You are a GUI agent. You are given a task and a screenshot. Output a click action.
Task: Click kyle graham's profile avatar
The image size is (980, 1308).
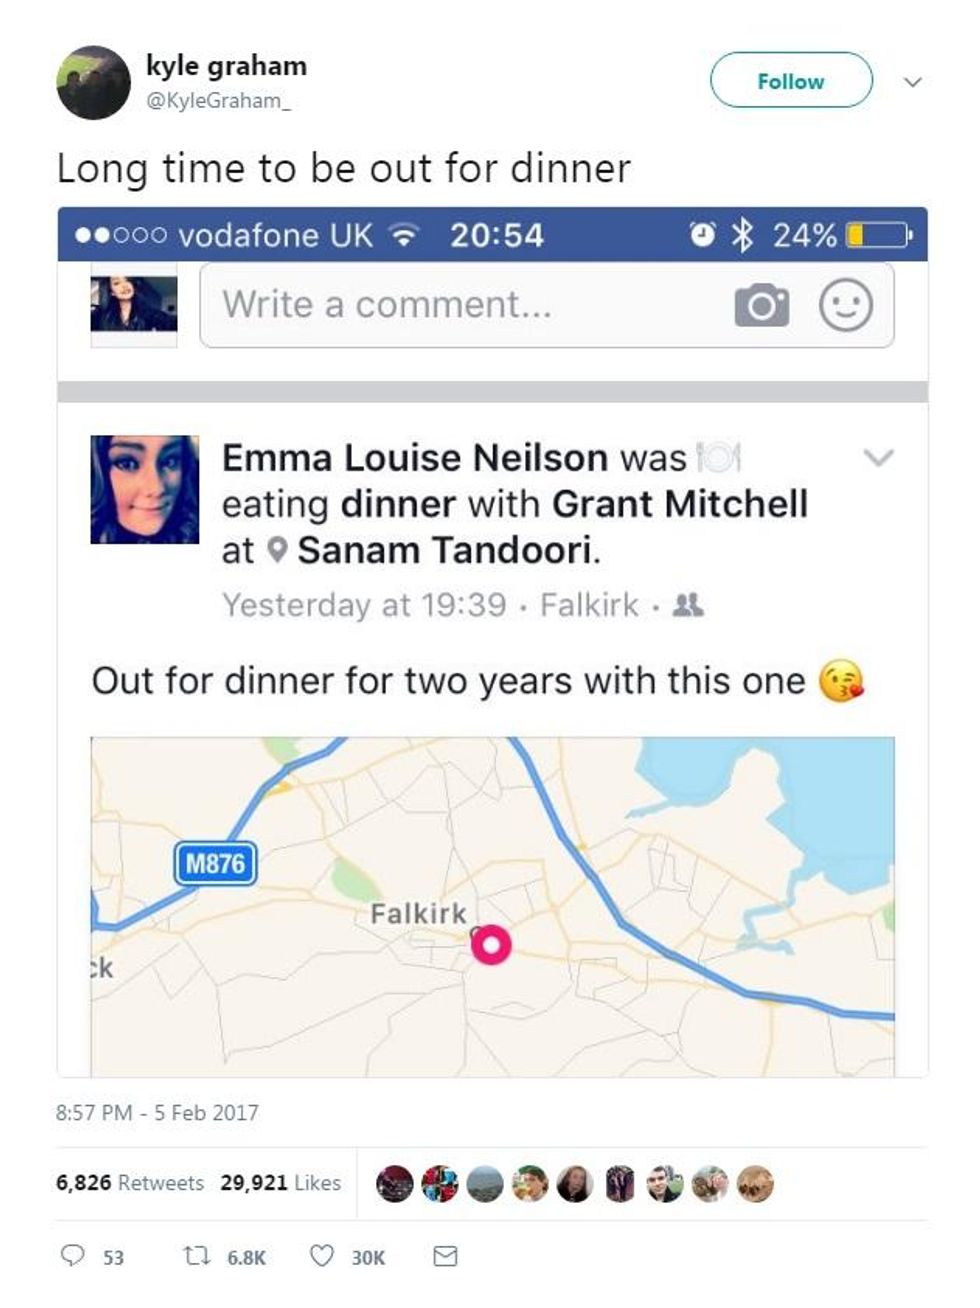click(93, 82)
